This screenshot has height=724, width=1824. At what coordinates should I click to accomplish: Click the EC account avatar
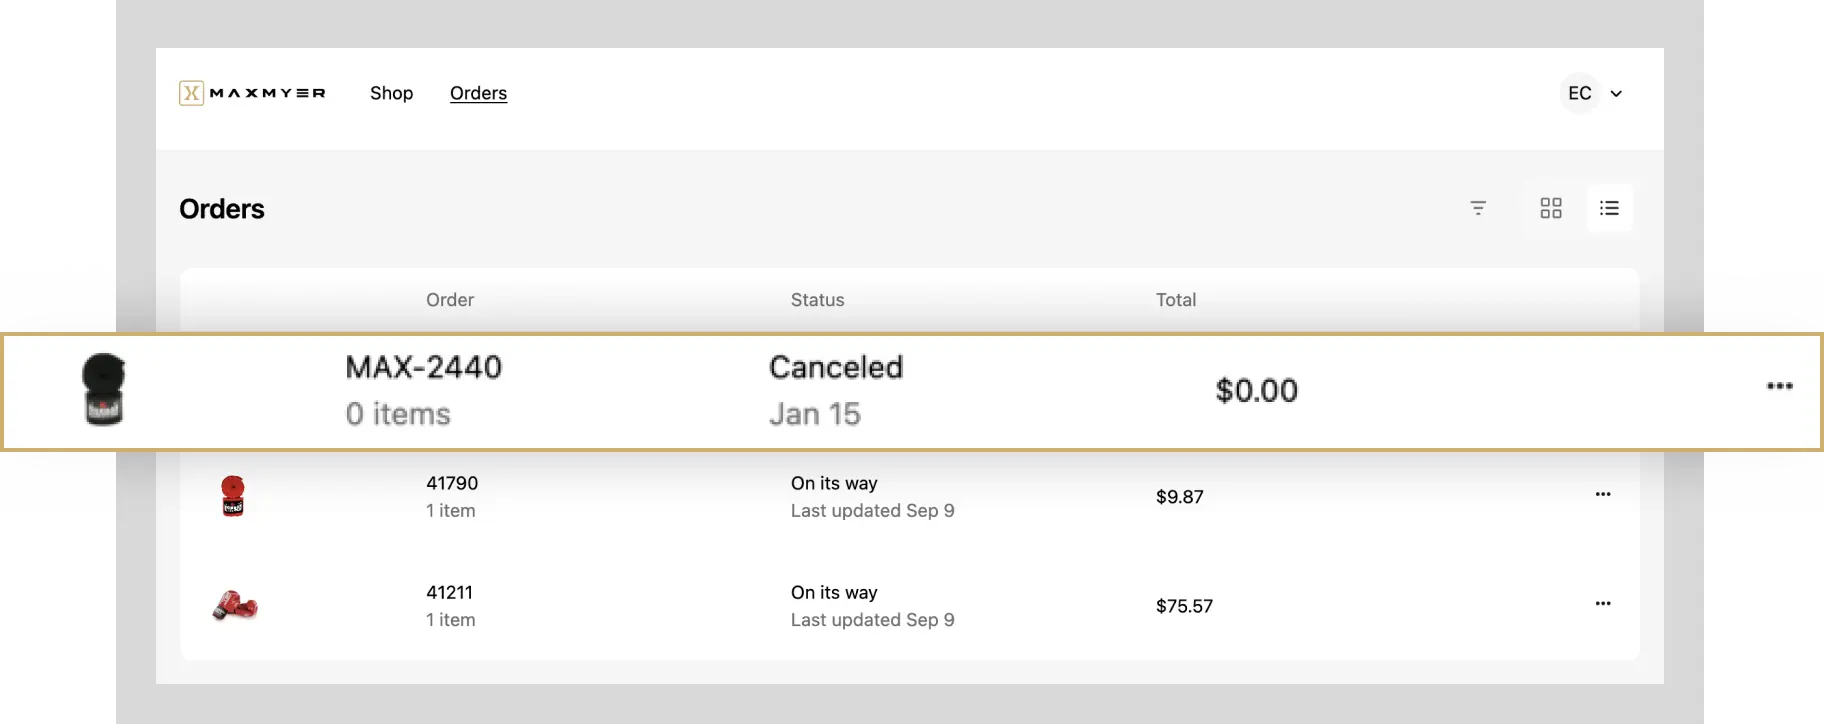point(1580,93)
